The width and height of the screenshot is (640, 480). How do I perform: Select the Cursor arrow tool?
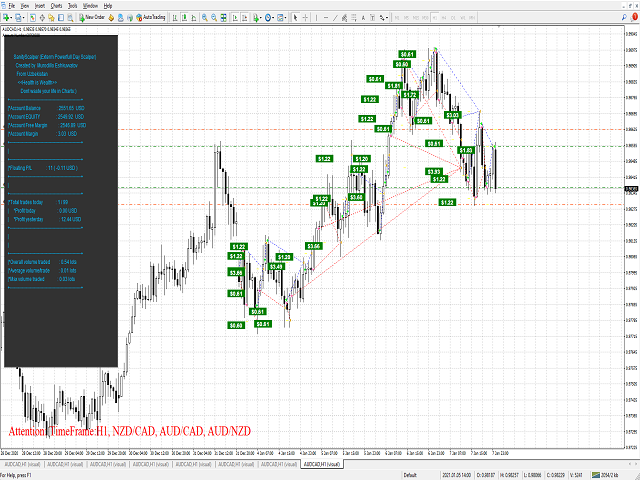point(295,18)
